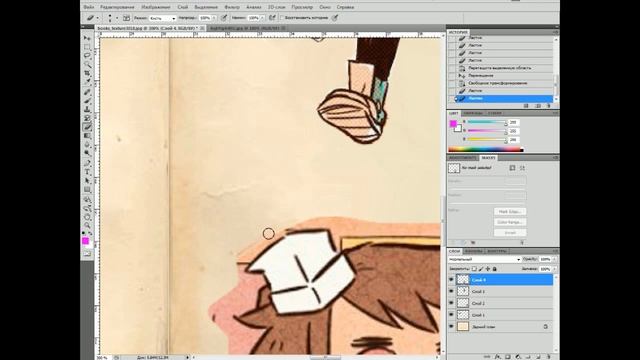Open the brush preset picker arrow
Screen dimensions: 640x360
[117, 18]
